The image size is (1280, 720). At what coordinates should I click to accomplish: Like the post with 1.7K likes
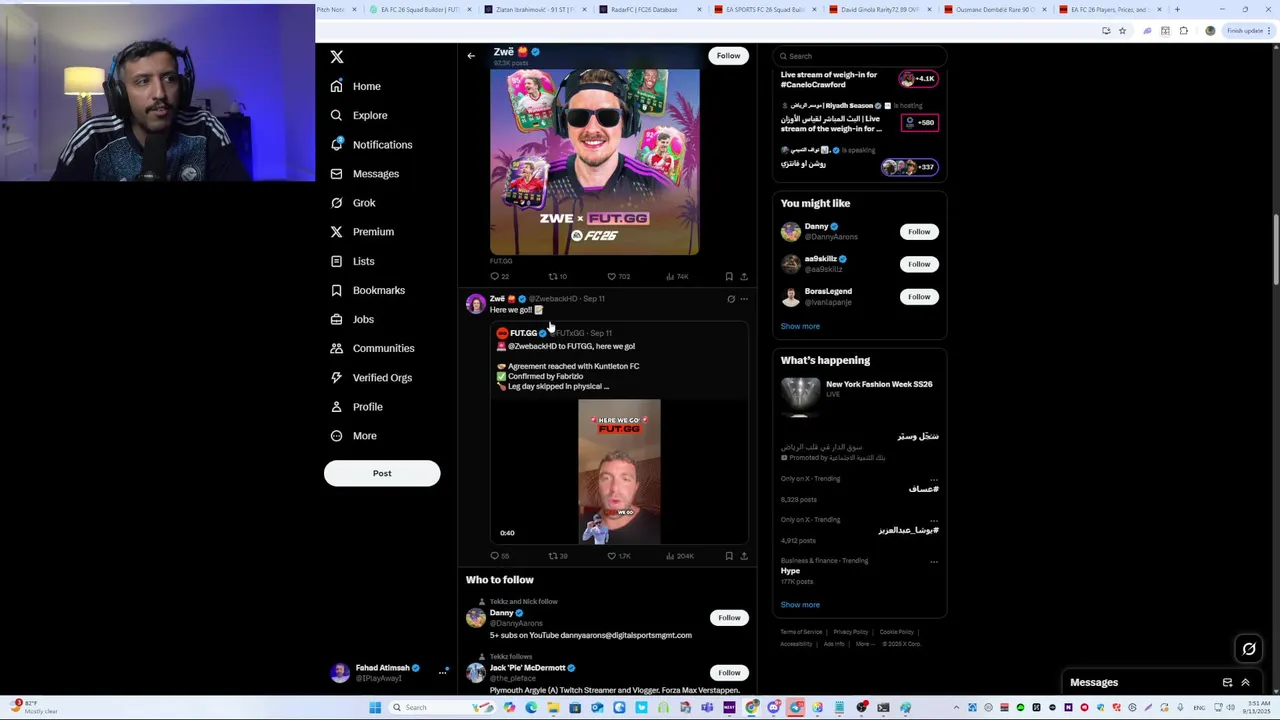pos(618,556)
